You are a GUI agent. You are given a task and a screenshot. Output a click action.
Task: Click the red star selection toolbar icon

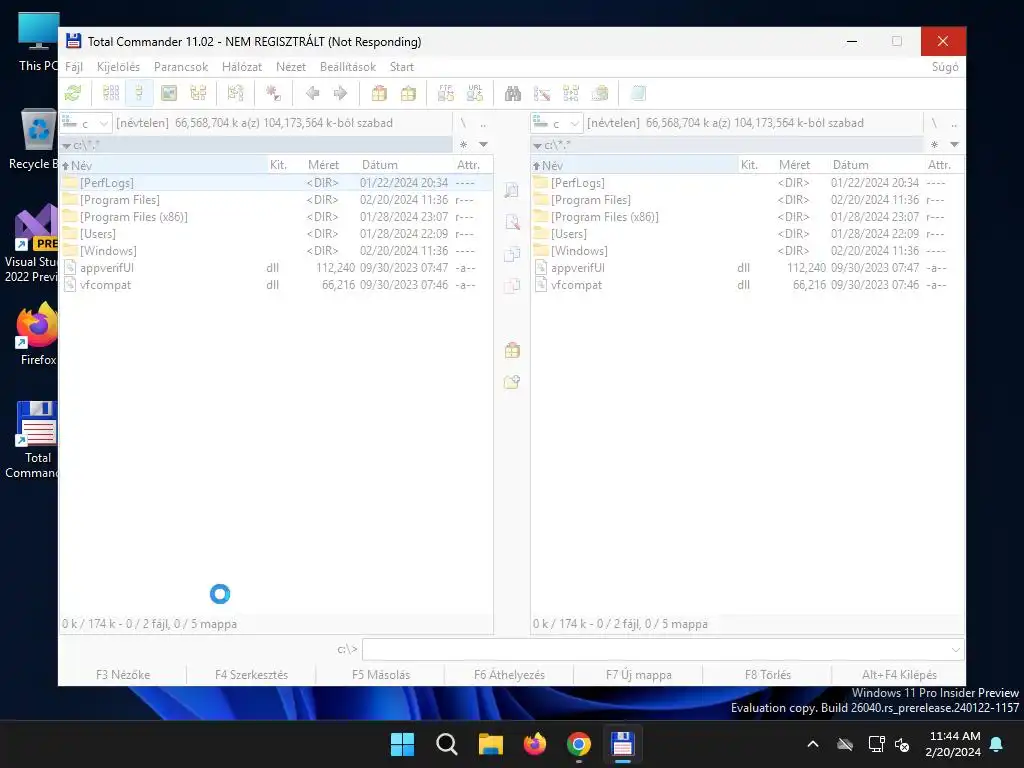[273, 93]
